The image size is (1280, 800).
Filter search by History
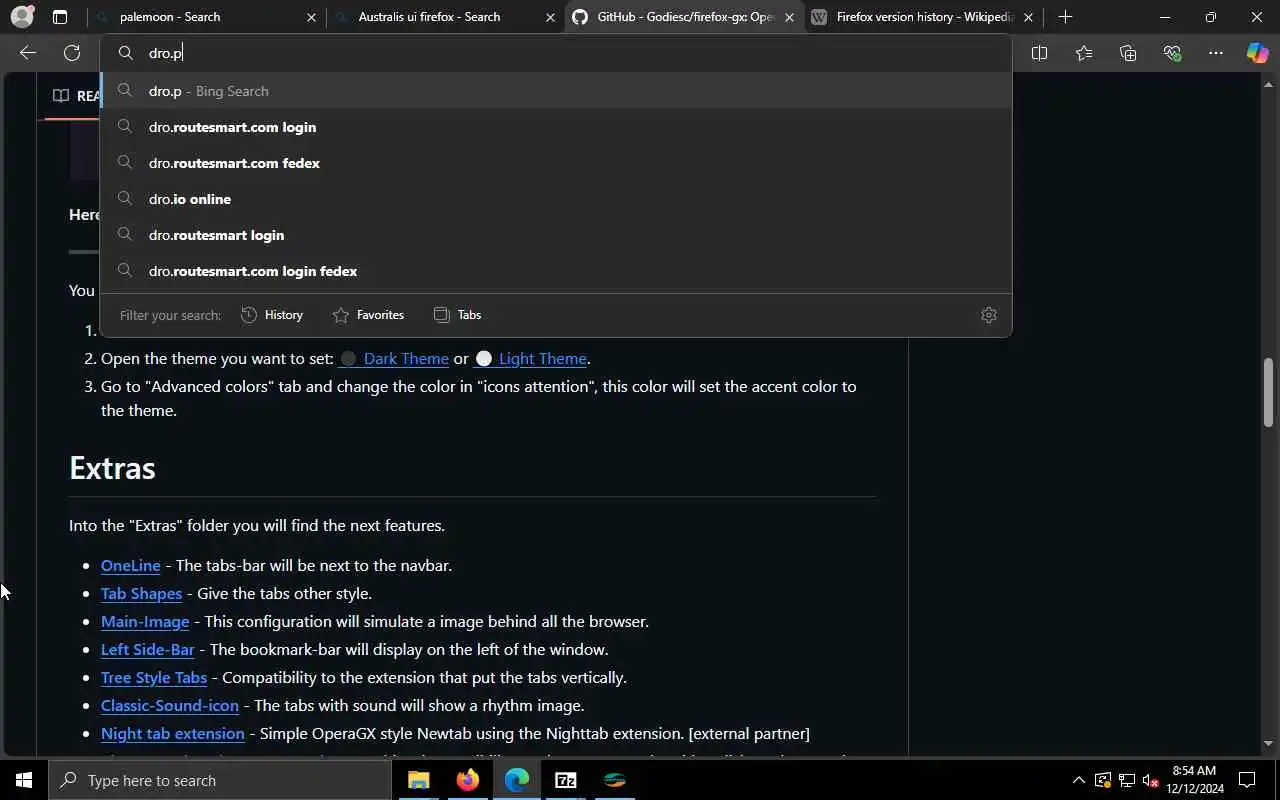click(272, 315)
